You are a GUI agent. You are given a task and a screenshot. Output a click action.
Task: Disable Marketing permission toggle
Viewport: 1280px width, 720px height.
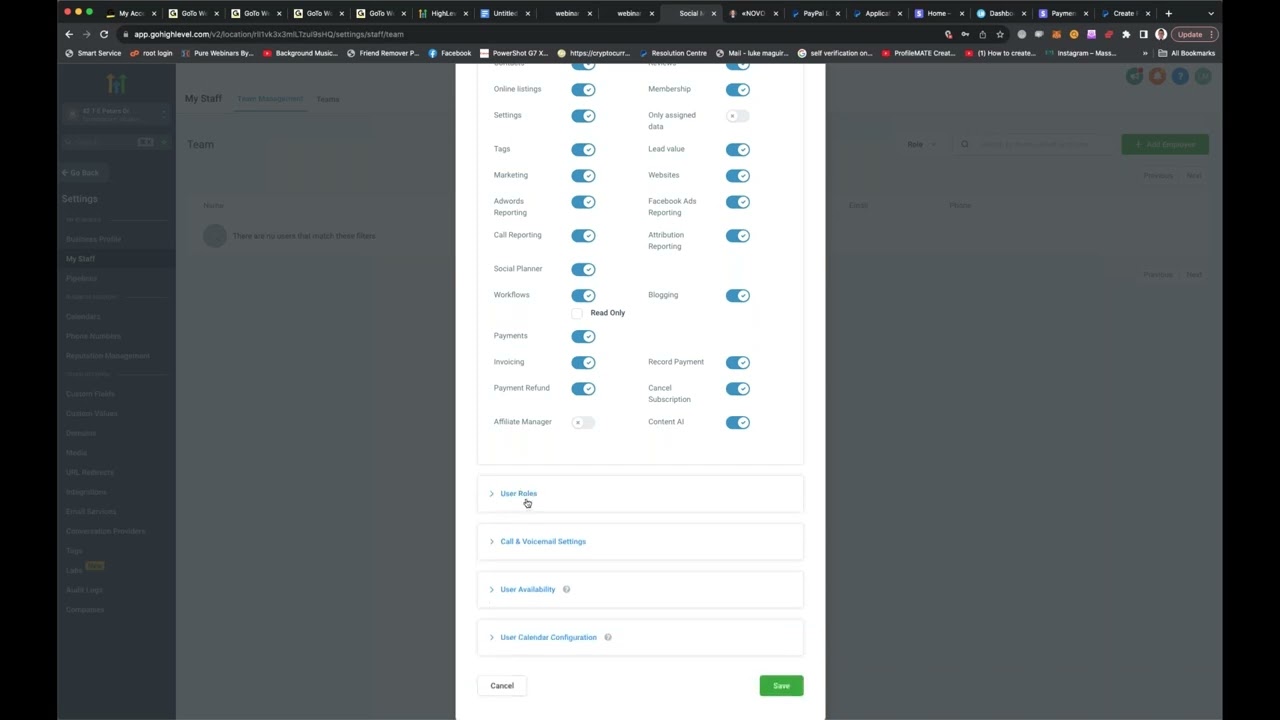coord(583,176)
